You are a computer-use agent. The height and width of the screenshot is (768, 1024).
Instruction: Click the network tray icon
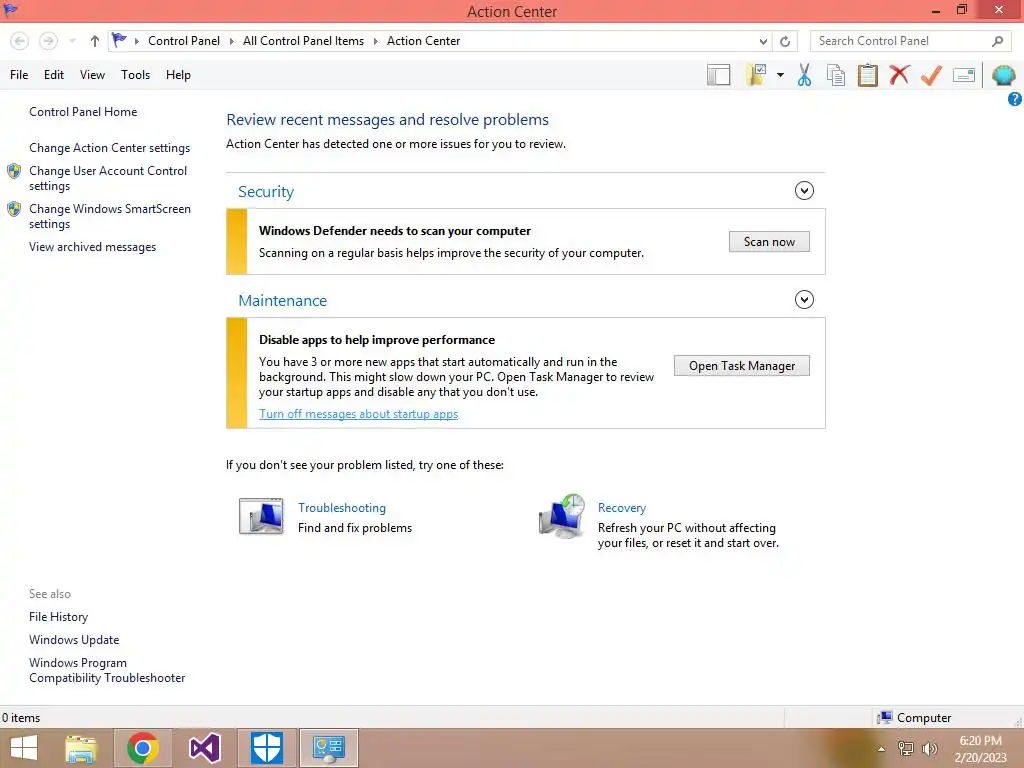[906, 749]
